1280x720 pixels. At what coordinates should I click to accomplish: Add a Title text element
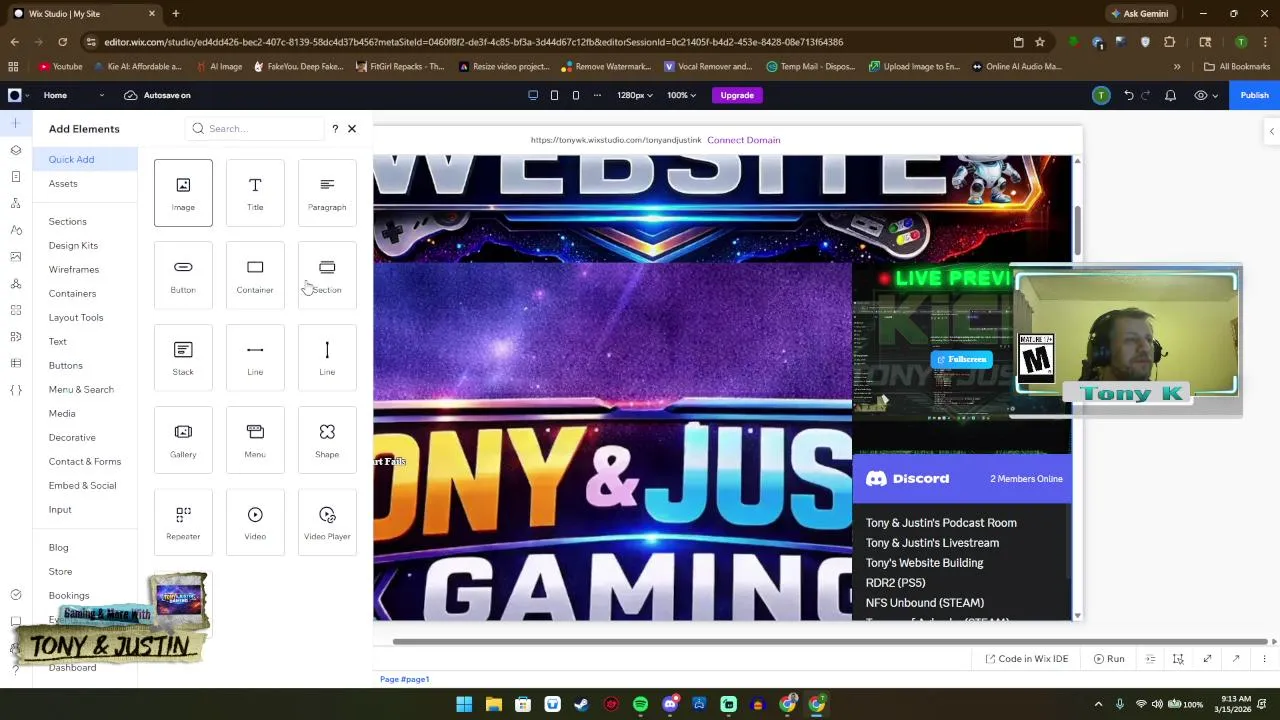point(255,193)
